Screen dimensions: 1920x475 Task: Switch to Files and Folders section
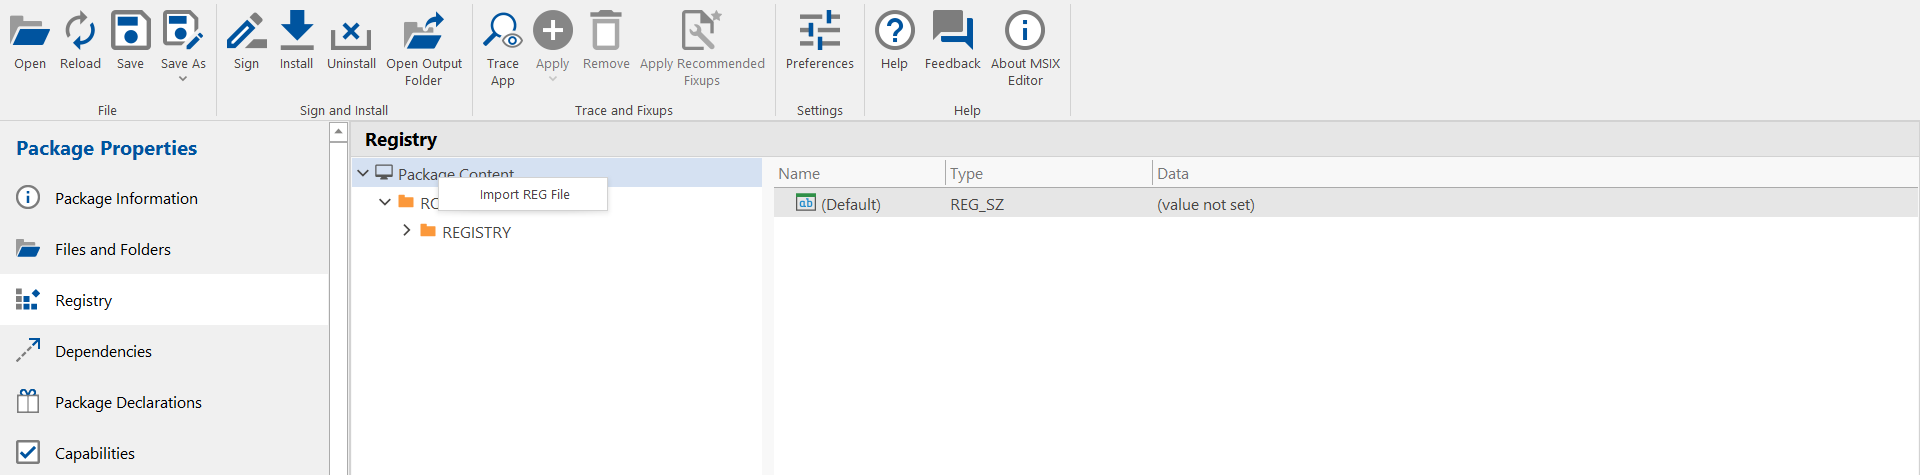tap(113, 250)
